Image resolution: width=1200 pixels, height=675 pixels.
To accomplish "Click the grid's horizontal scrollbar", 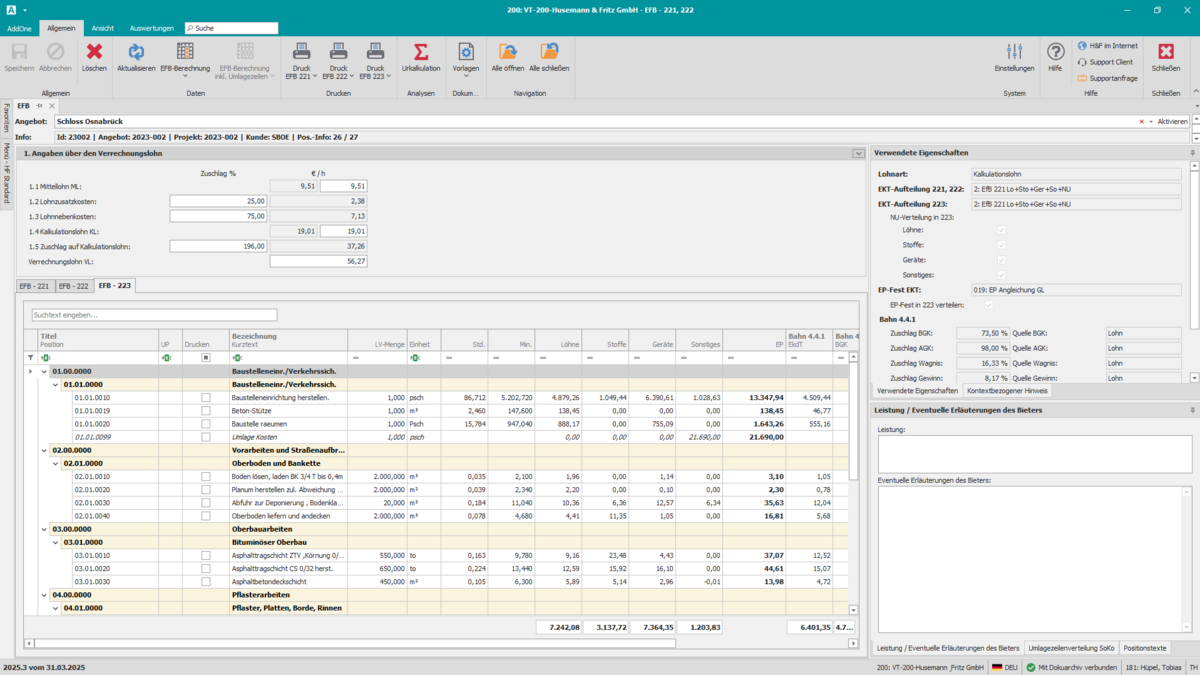I will click(x=350, y=643).
